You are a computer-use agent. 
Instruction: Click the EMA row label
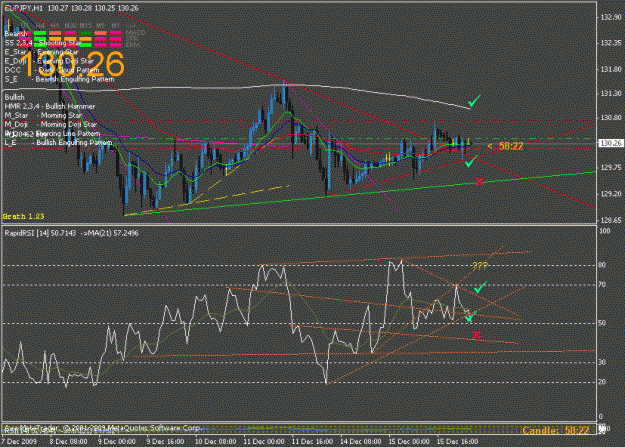(133, 45)
